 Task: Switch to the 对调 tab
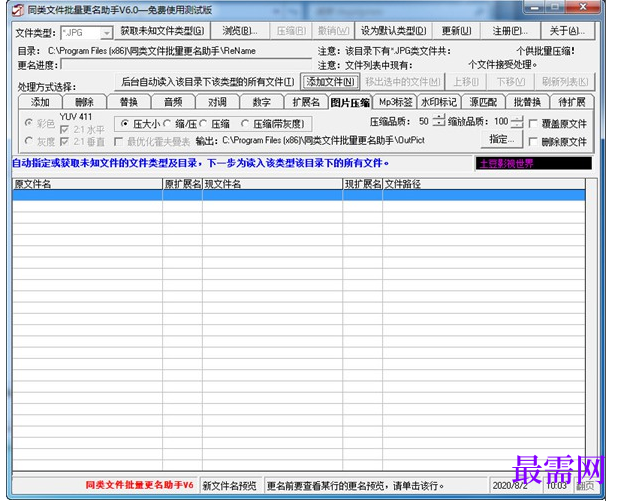217,102
